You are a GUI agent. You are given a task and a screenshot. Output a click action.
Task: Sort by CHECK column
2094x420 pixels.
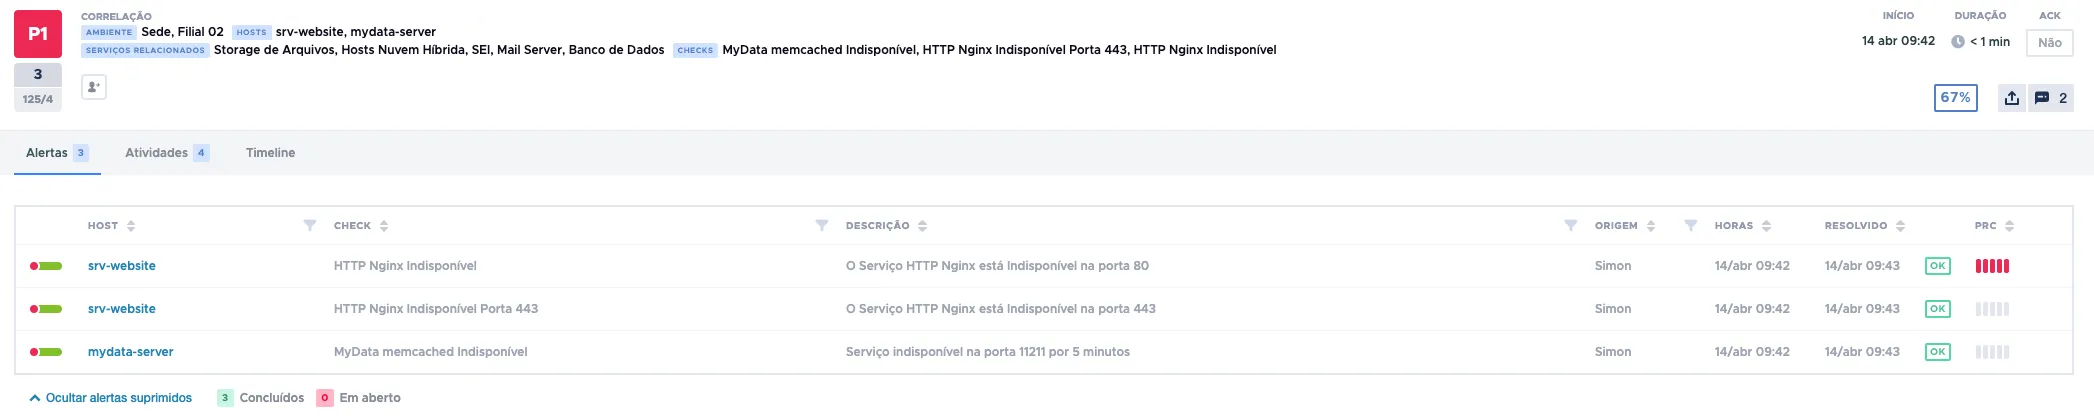[x=384, y=226]
